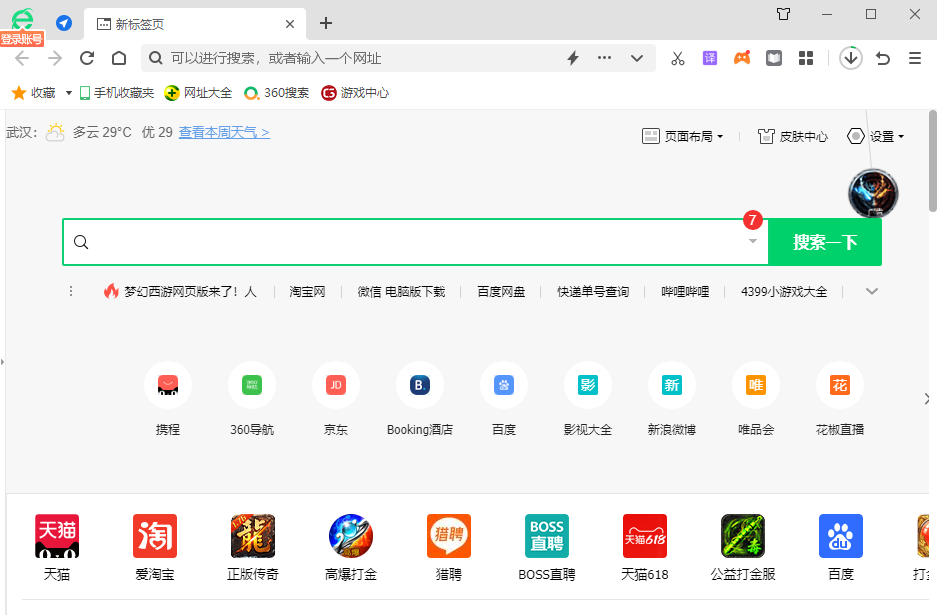Viewport: 937px width, 615px height.
Task: Open the 影视大全 shortcut icon
Action: tap(588, 385)
